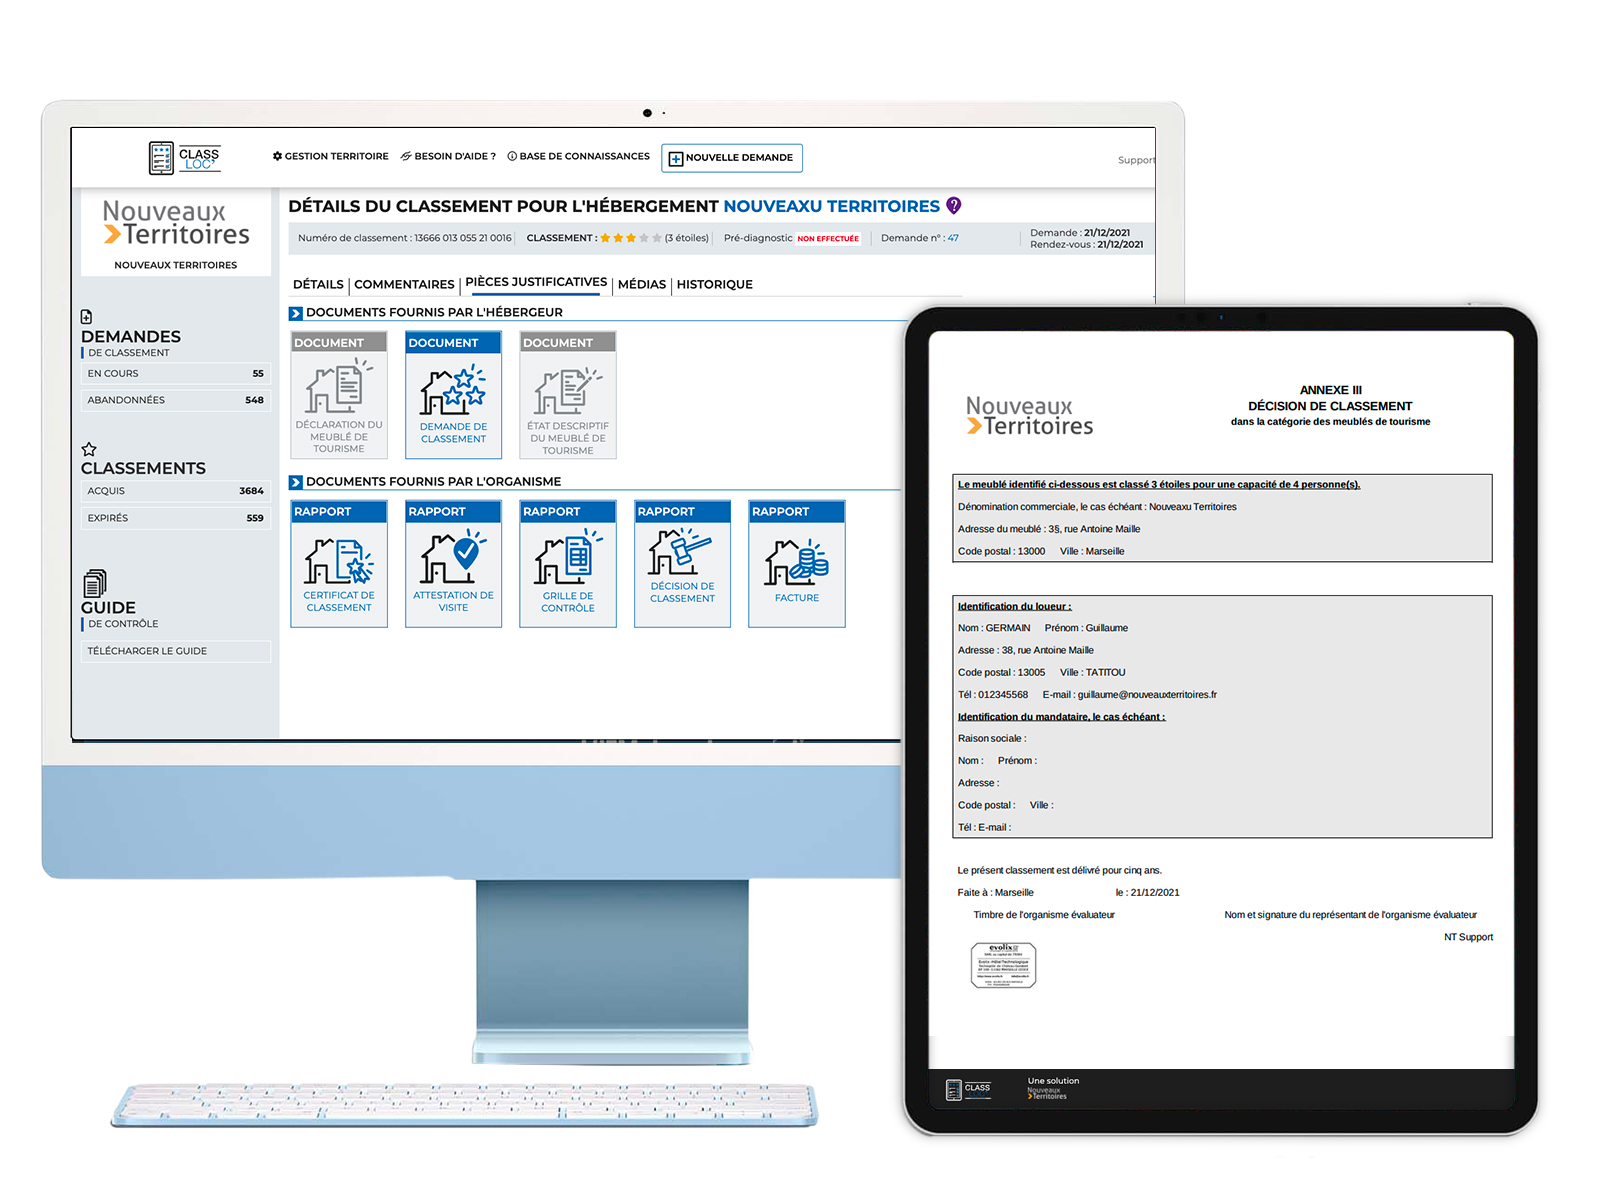Switch to the Commentaires tab
This screenshot has width=1600, height=1200.
(404, 285)
